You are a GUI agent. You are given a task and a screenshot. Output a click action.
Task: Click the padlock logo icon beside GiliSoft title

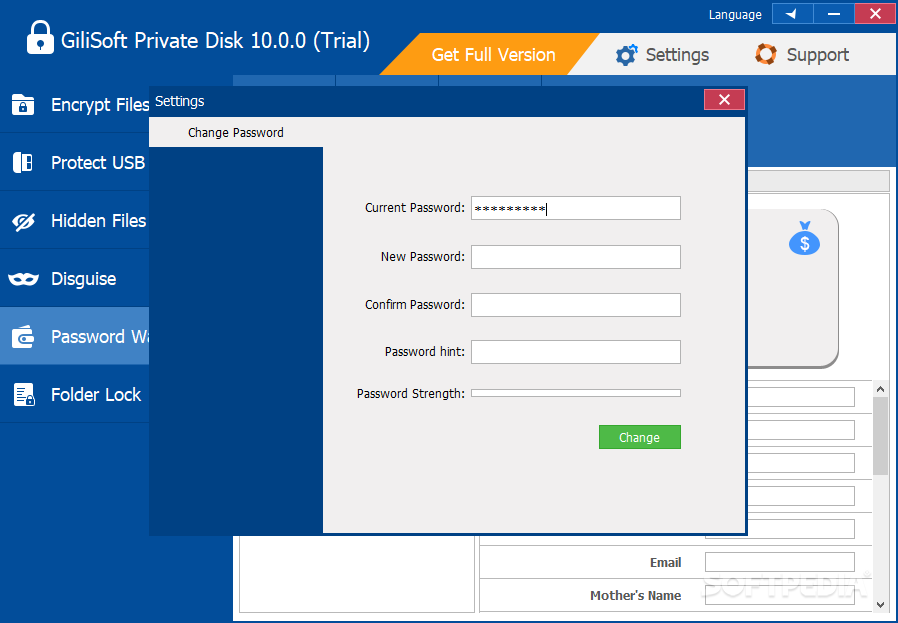[x=40, y=38]
